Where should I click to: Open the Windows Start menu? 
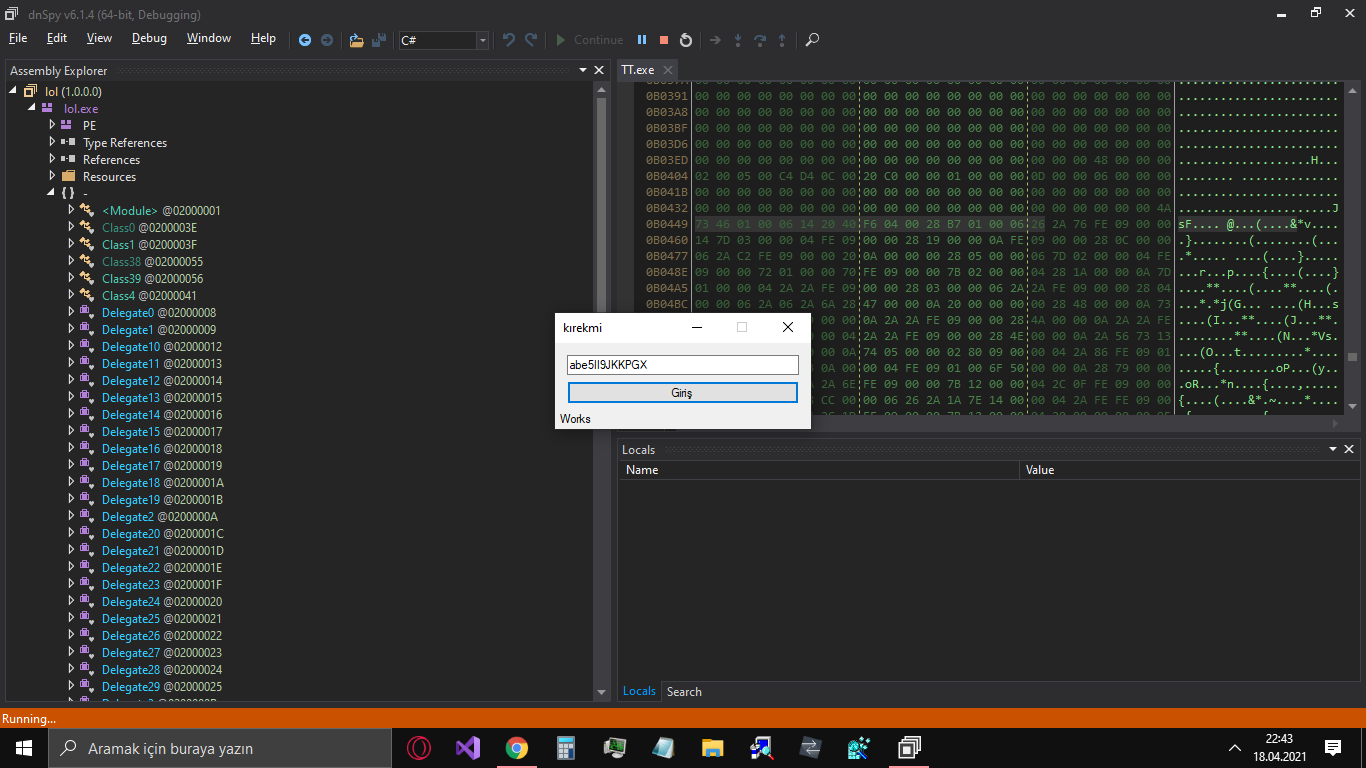tap(24, 748)
